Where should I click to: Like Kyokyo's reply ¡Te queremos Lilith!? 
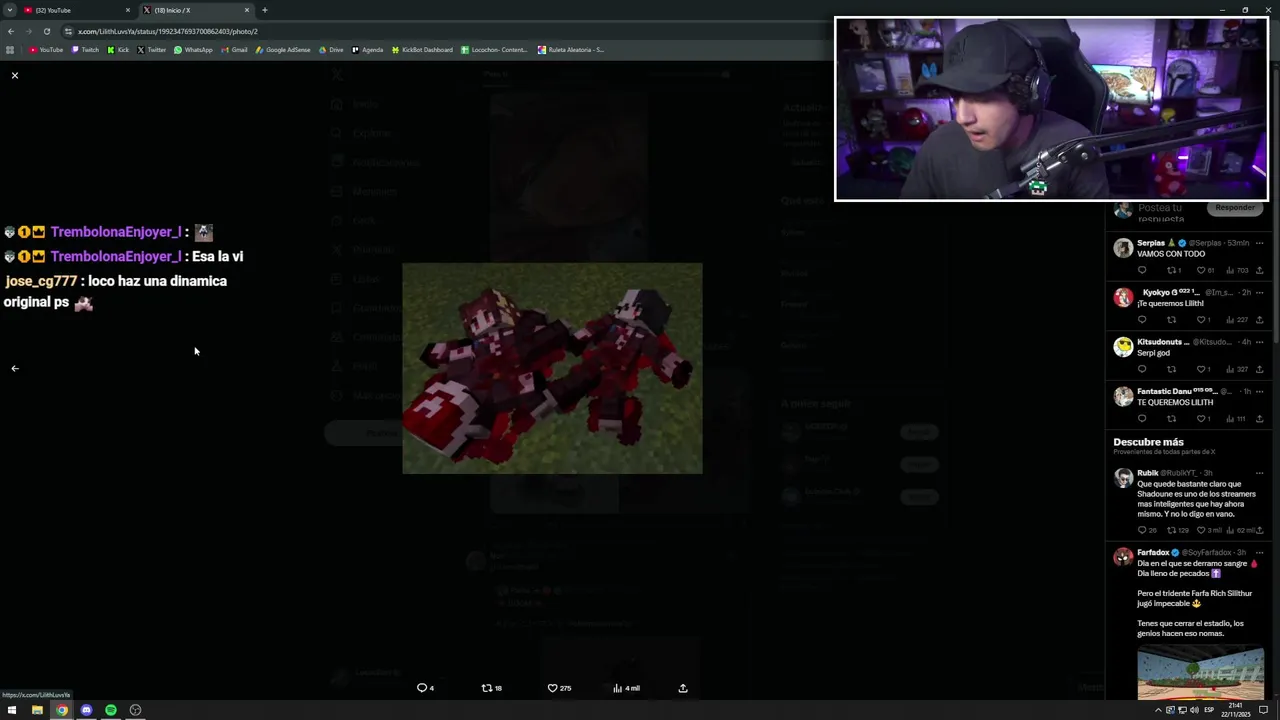(x=1205, y=320)
